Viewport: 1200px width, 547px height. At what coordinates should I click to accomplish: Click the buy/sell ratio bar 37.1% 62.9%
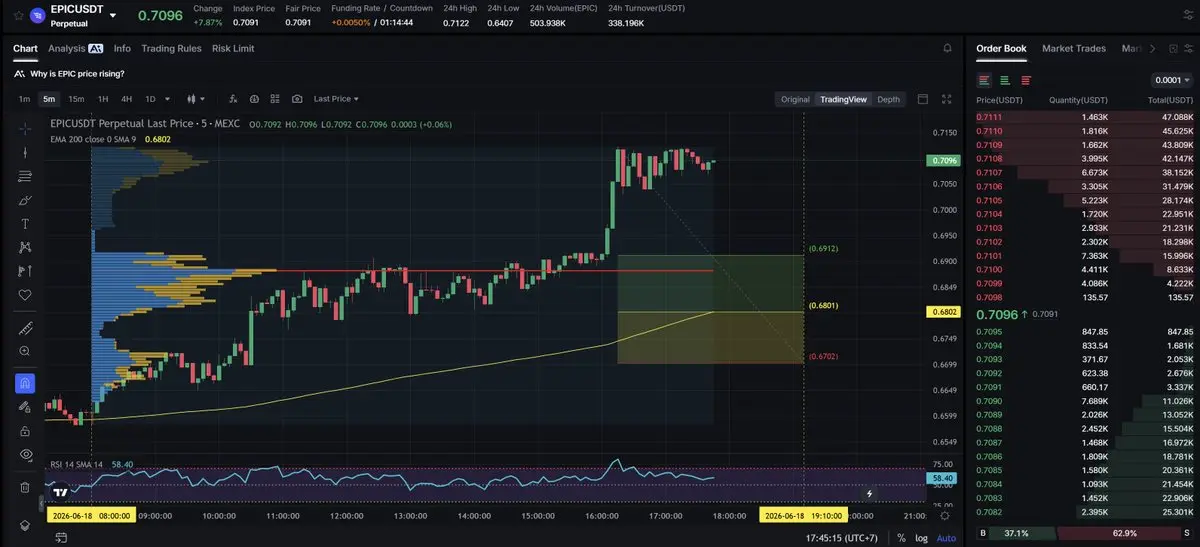point(1085,533)
